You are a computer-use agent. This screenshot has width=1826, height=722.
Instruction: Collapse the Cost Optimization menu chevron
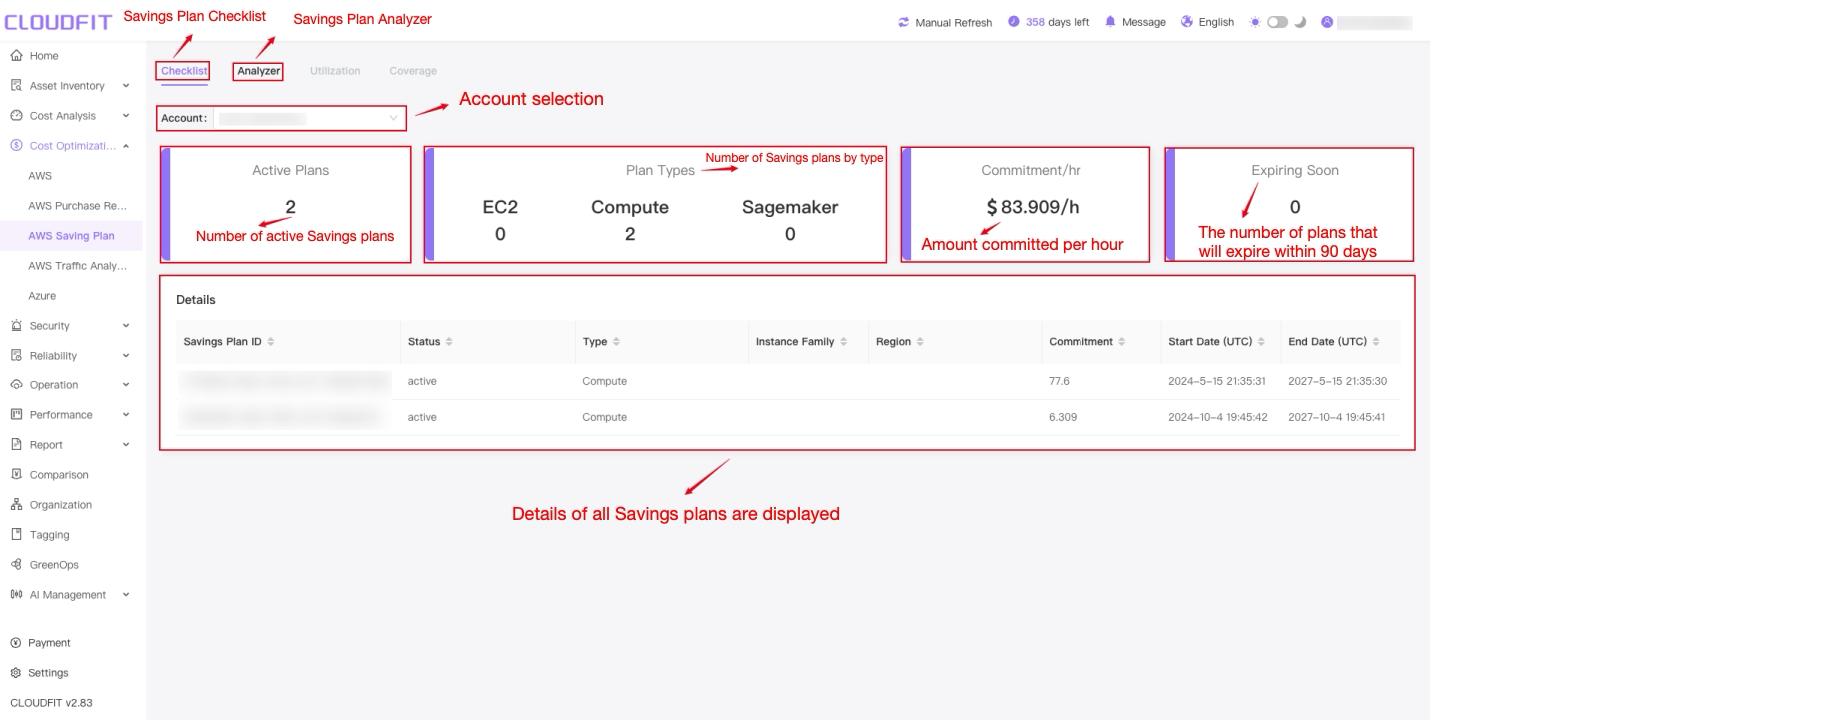[126, 146]
